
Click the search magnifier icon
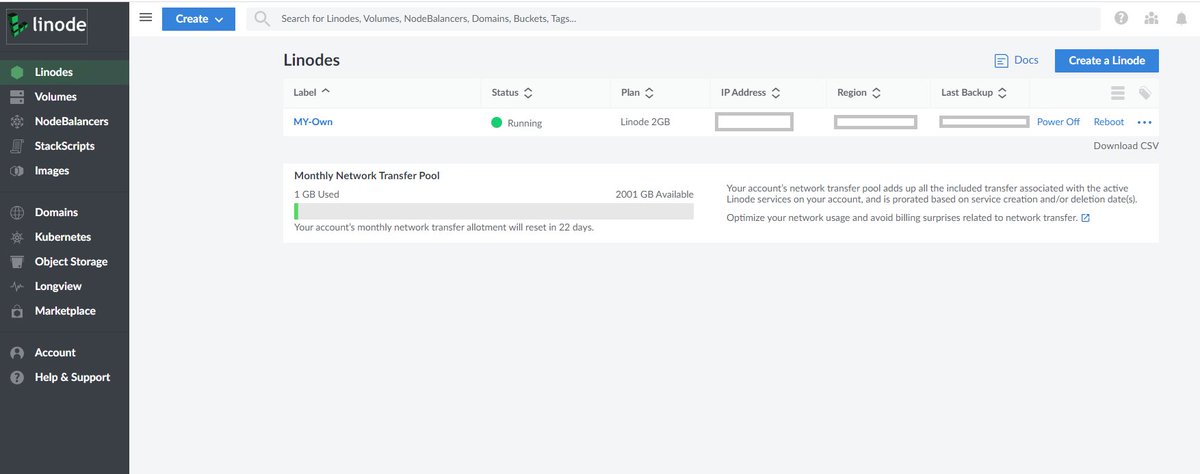click(262, 19)
